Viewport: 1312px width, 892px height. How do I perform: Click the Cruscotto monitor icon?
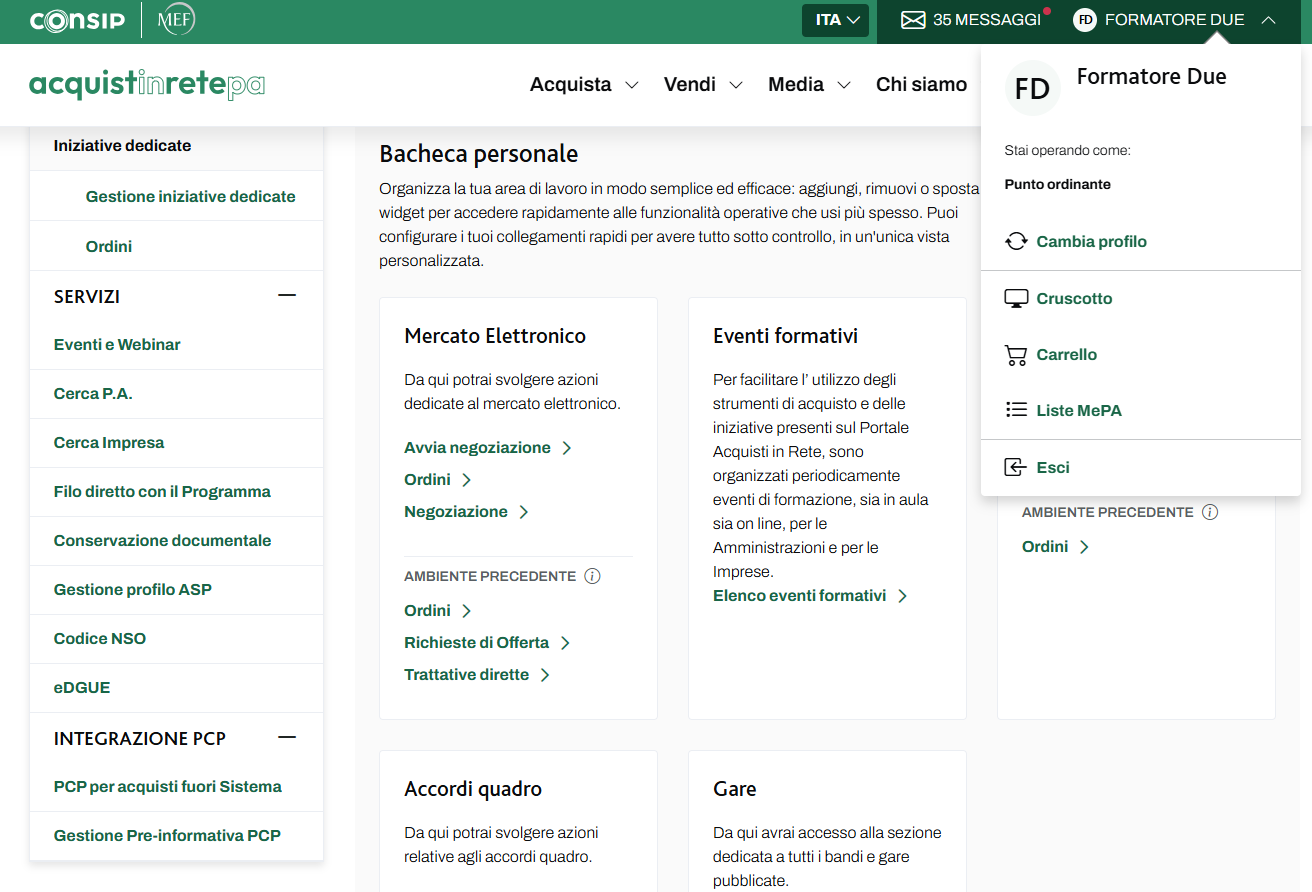(x=1016, y=299)
